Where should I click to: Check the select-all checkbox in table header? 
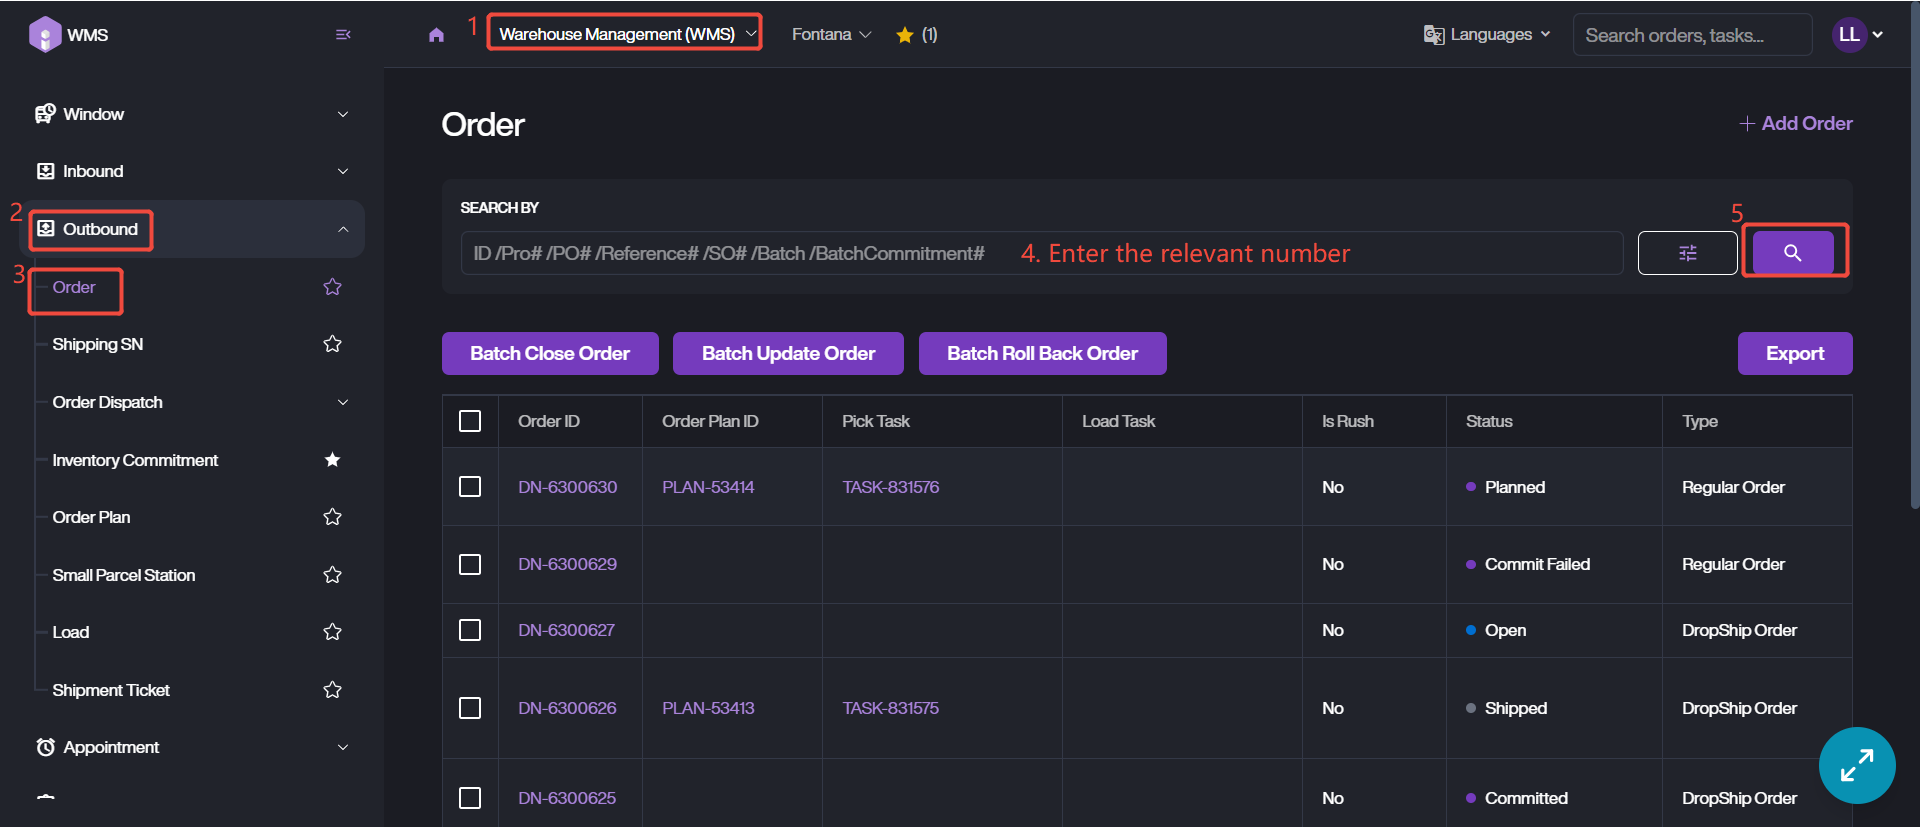pos(470,421)
